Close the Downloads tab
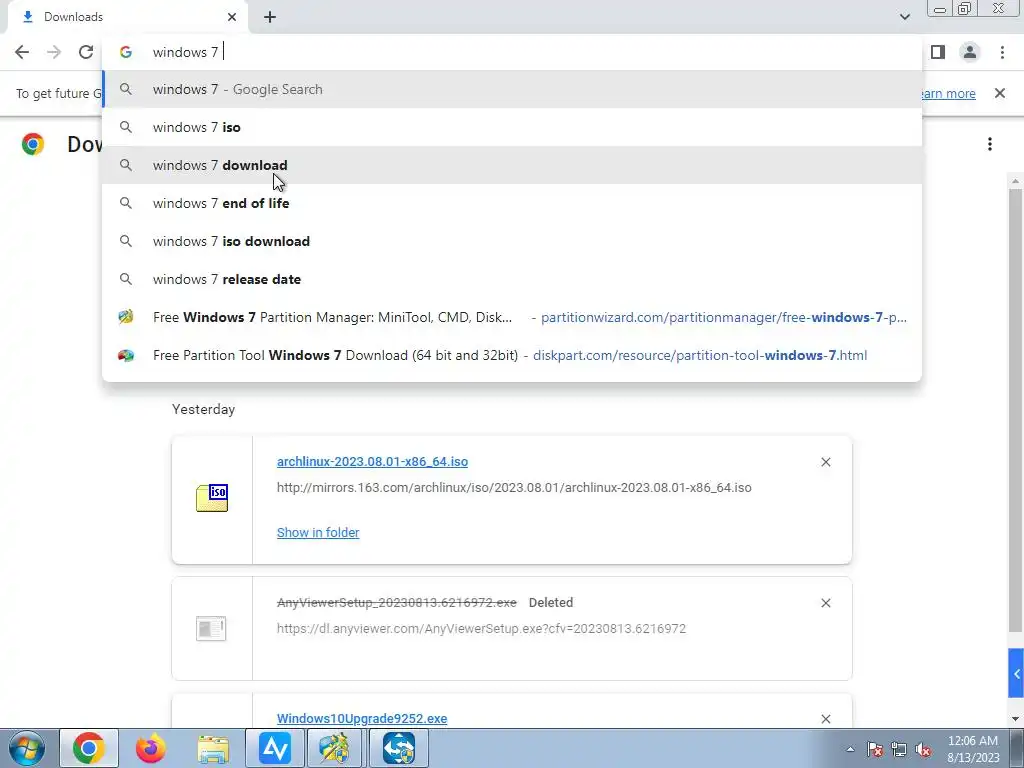The height and width of the screenshot is (768, 1024). point(232,17)
